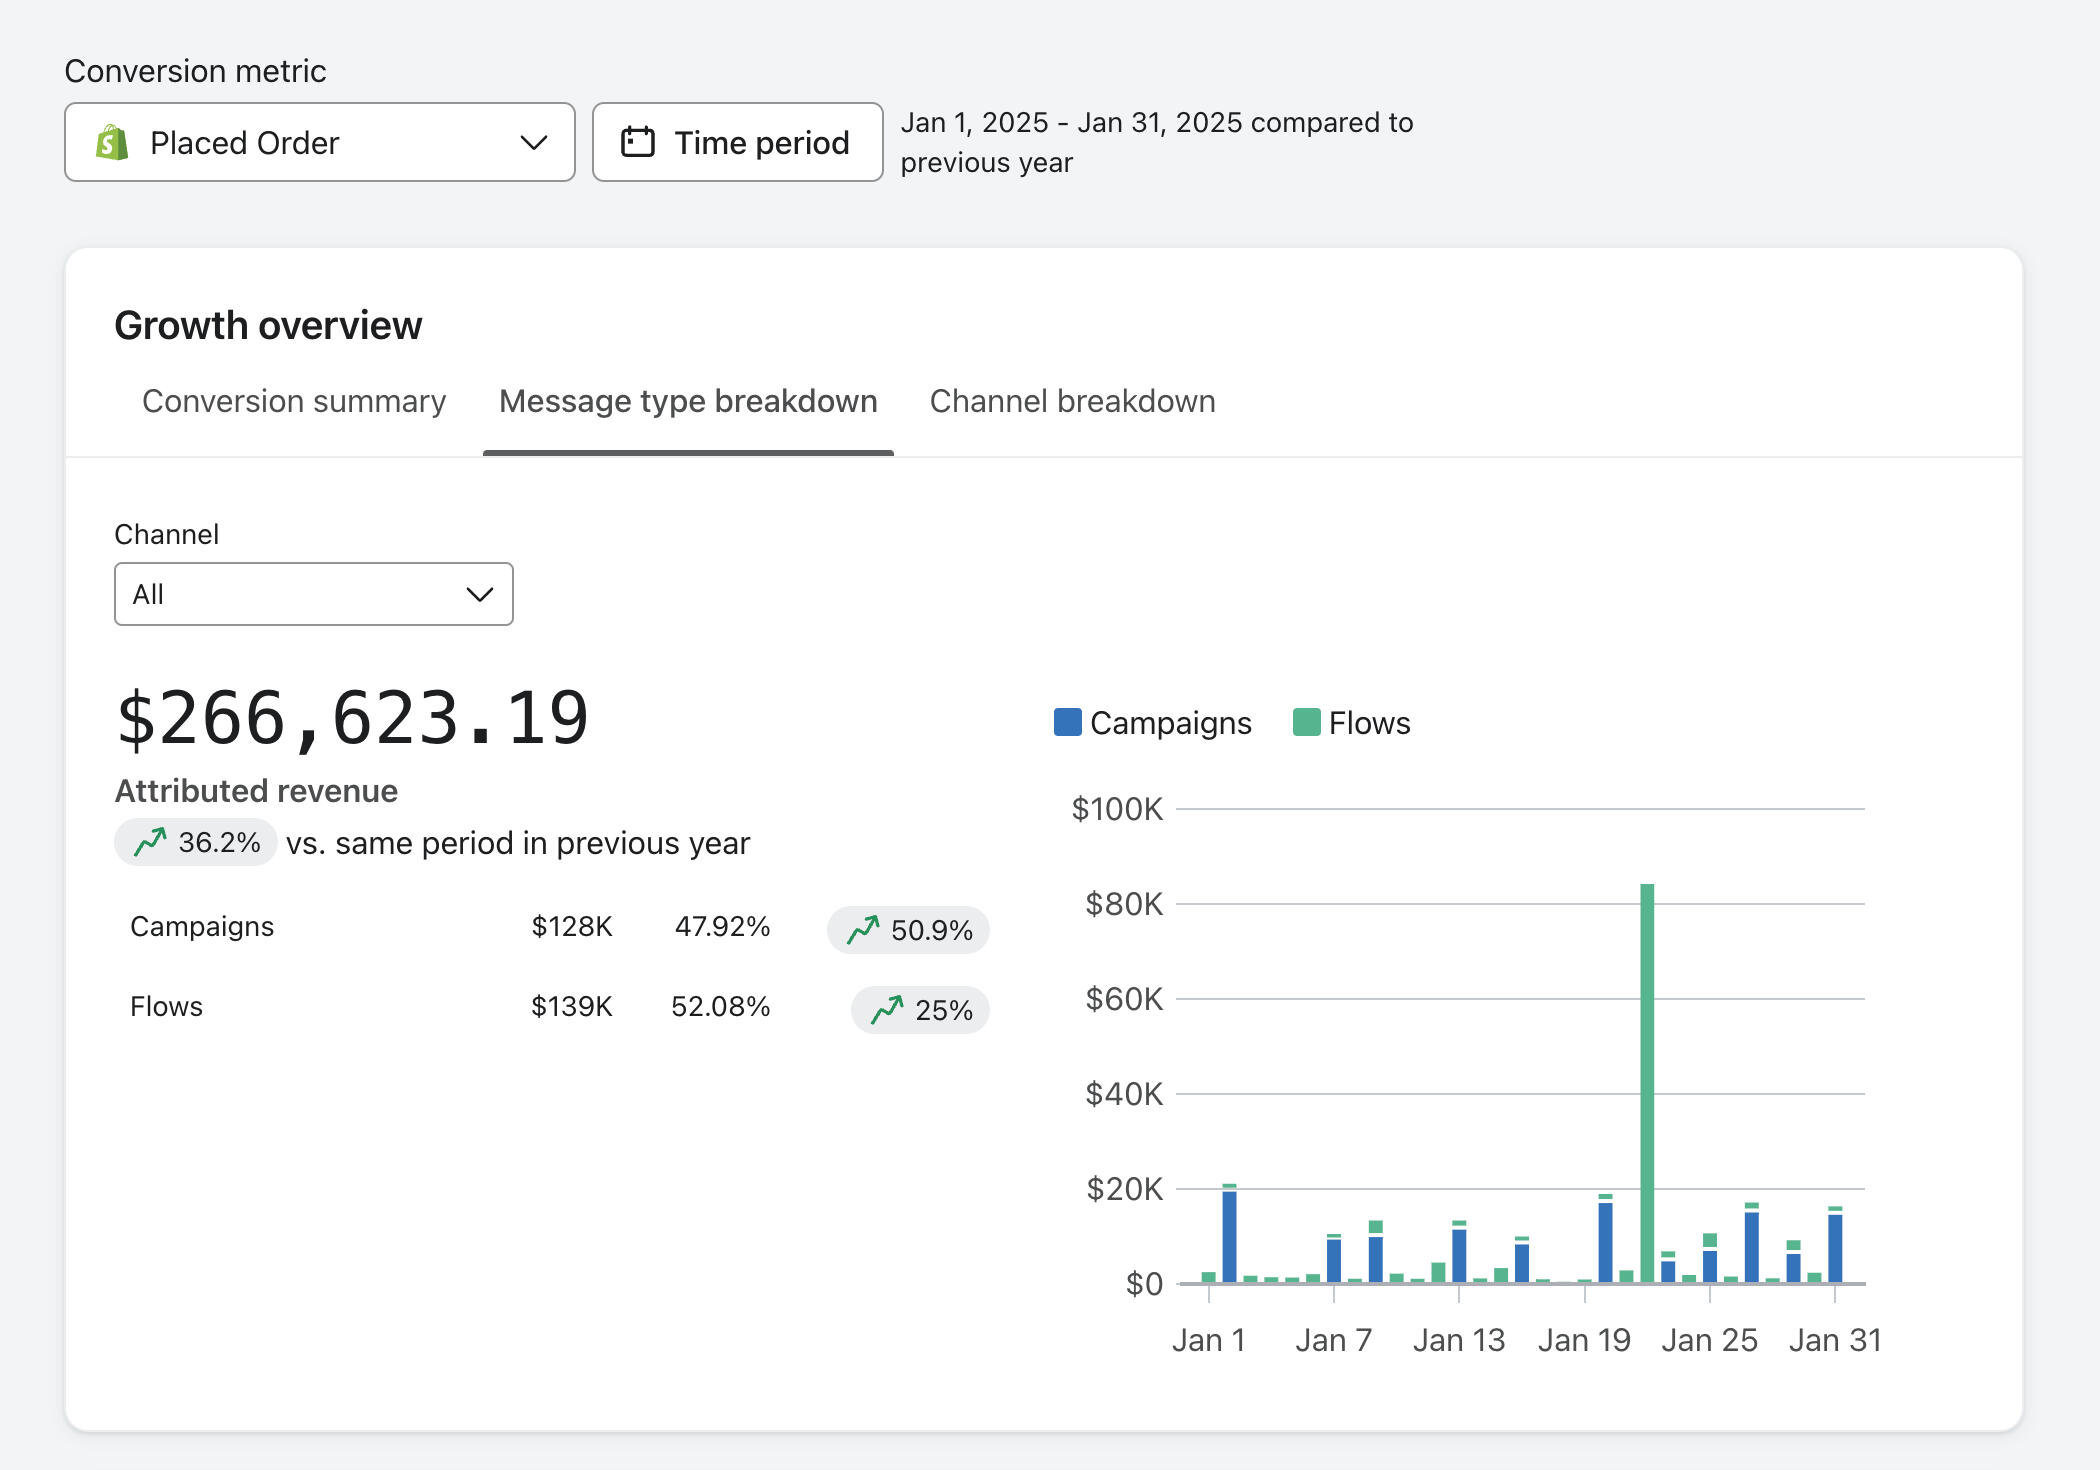
Task: Toggle the Campaigns legend series
Action: pos(1170,723)
